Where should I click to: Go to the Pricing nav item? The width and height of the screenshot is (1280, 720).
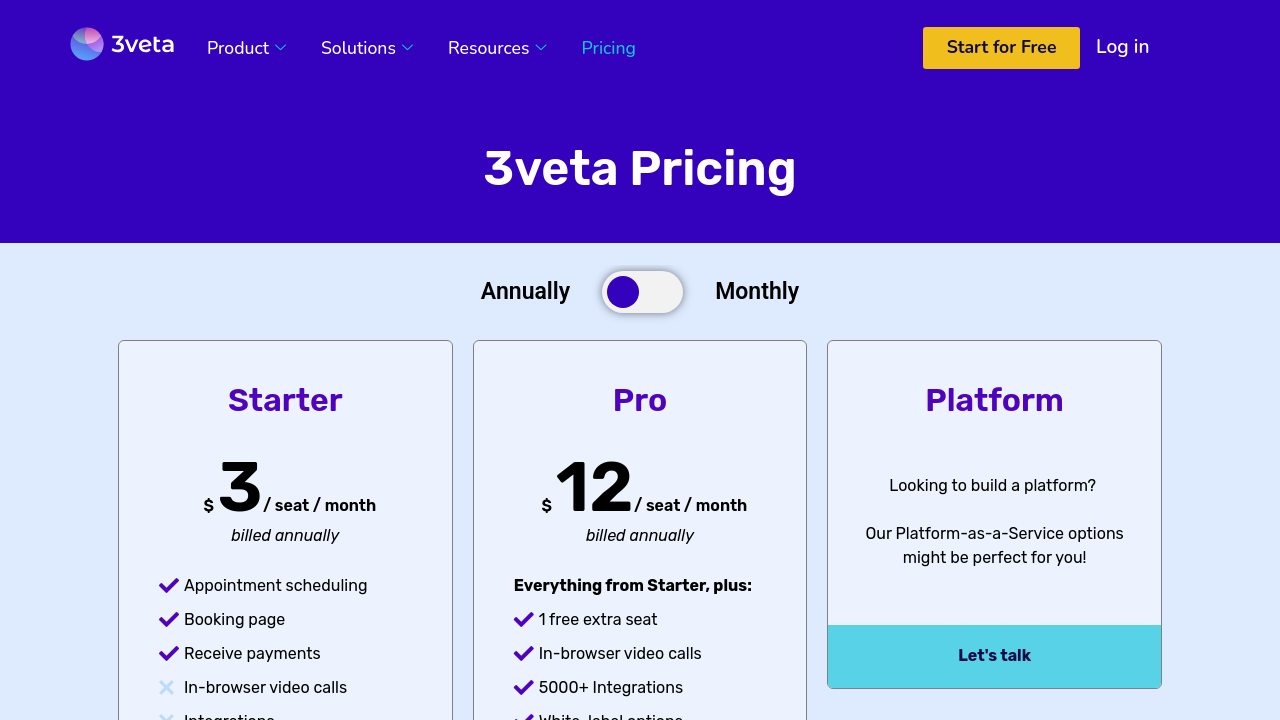[x=608, y=48]
